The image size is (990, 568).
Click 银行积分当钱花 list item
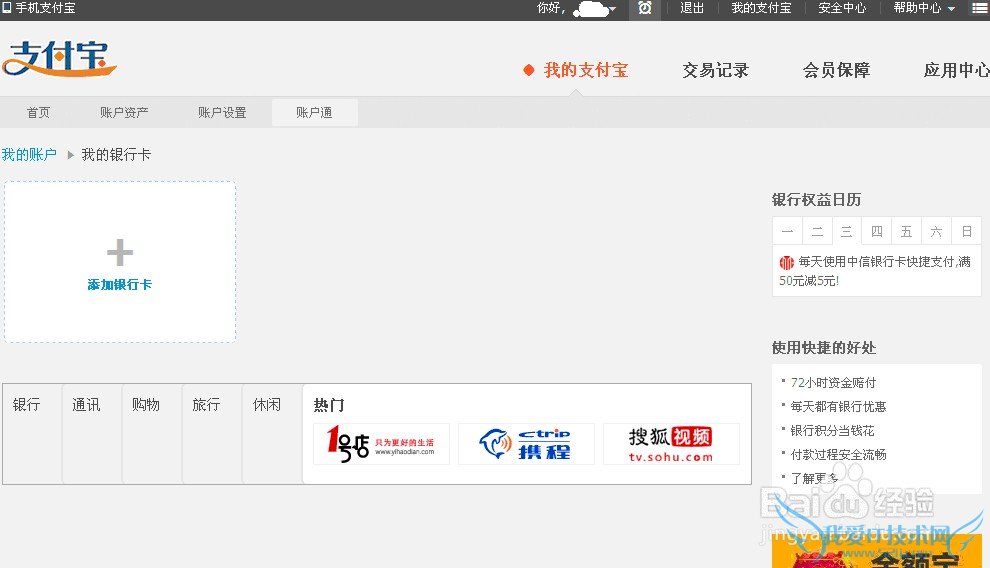pyautogui.click(x=833, y=430)
